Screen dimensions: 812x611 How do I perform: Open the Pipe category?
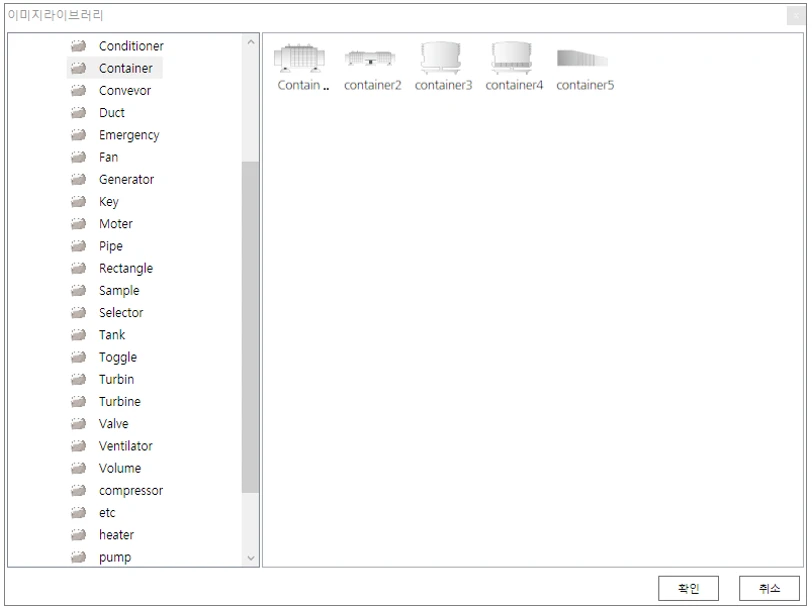[111, 246]
